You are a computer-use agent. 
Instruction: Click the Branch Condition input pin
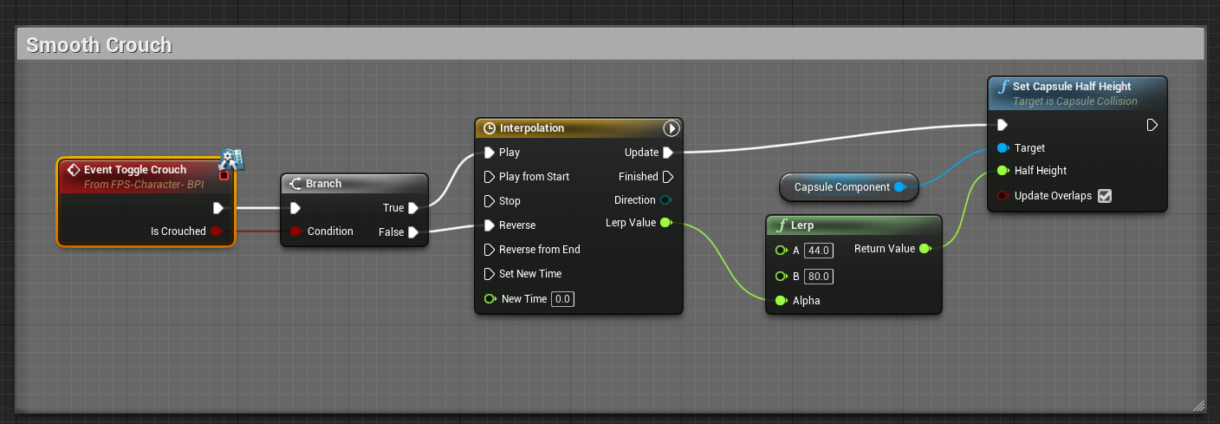295,232
